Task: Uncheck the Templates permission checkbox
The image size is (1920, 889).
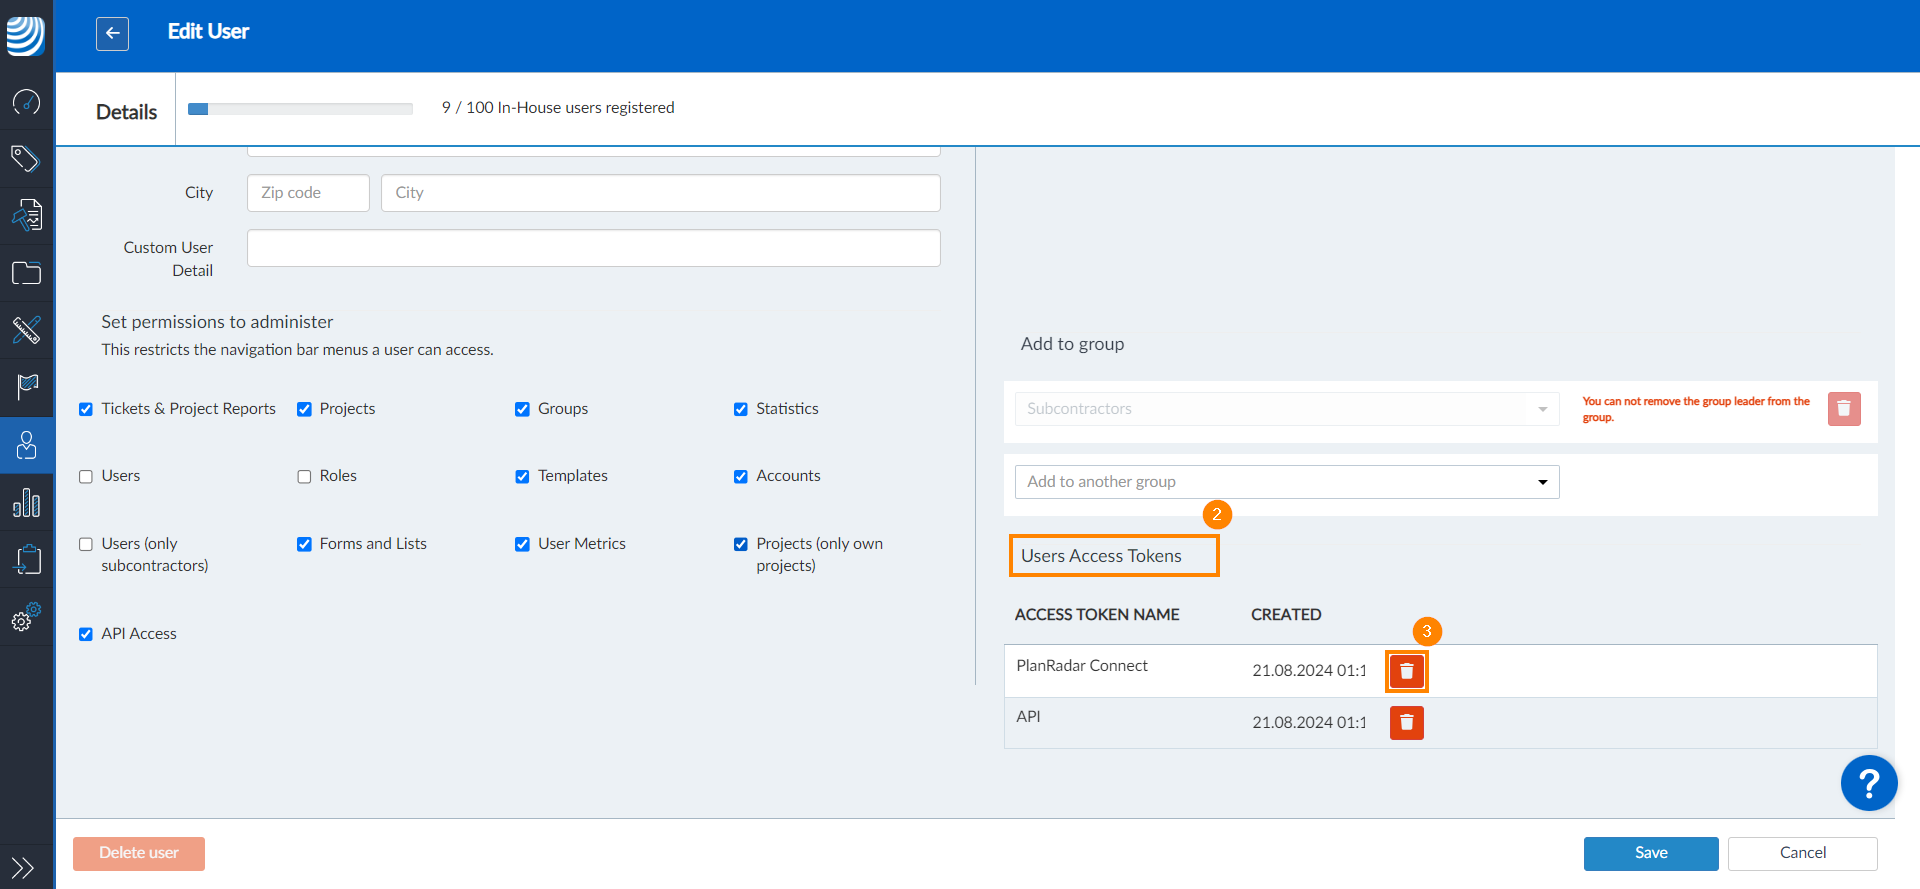Action: pos(522,477)
